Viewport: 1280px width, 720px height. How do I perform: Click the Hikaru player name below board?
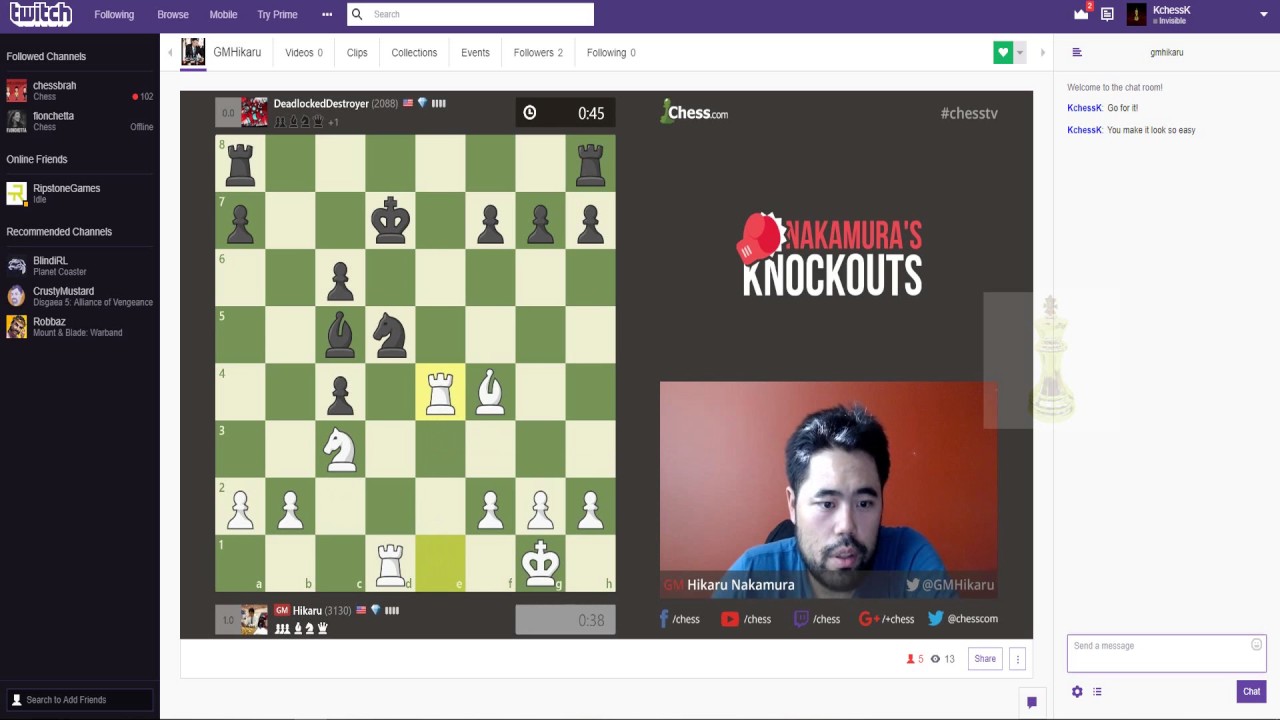(x=307, y=611)
